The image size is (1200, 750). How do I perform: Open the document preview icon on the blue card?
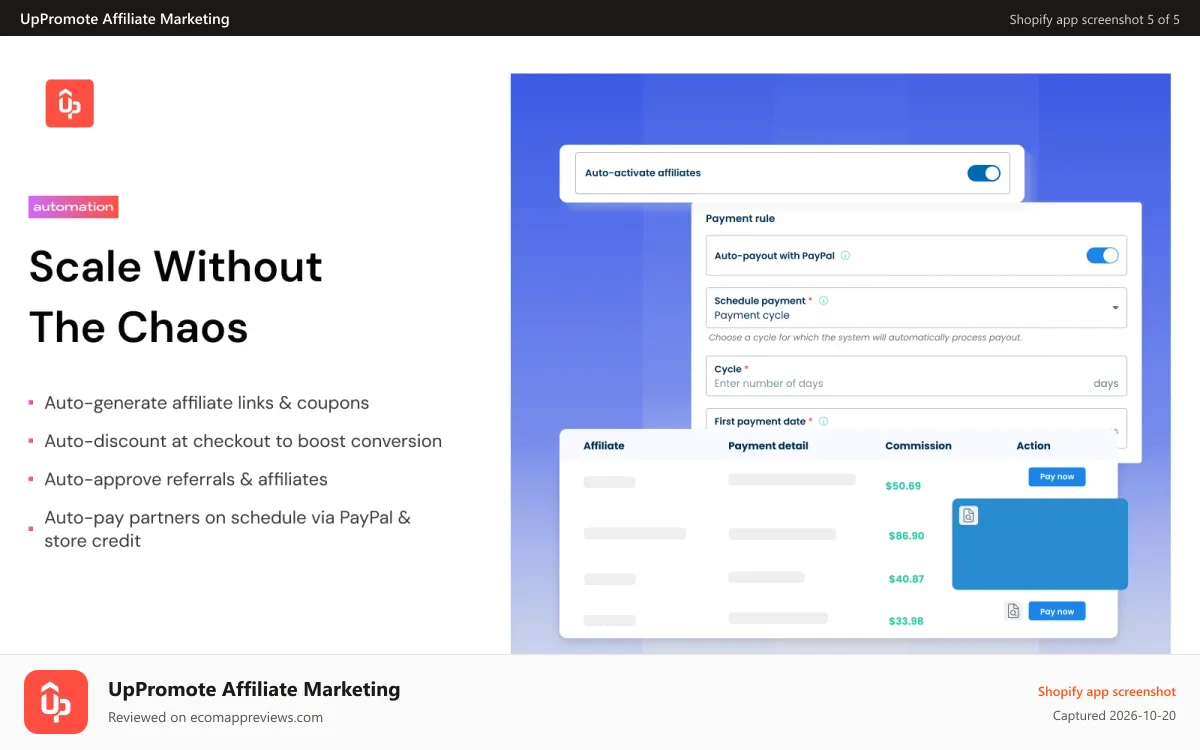click(968, 516)
